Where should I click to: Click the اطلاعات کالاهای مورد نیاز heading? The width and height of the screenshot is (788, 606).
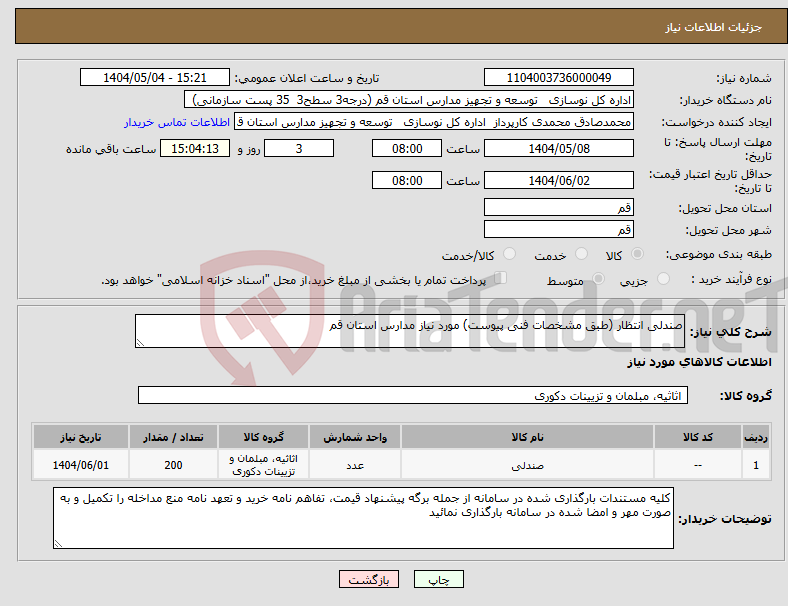(699, 362)
